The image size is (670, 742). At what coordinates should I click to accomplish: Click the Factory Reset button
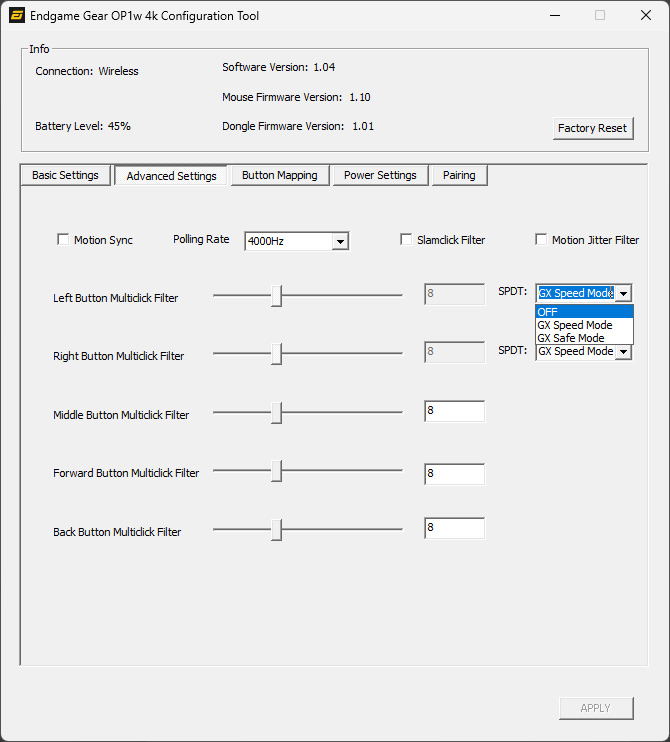tap(593, 128)
